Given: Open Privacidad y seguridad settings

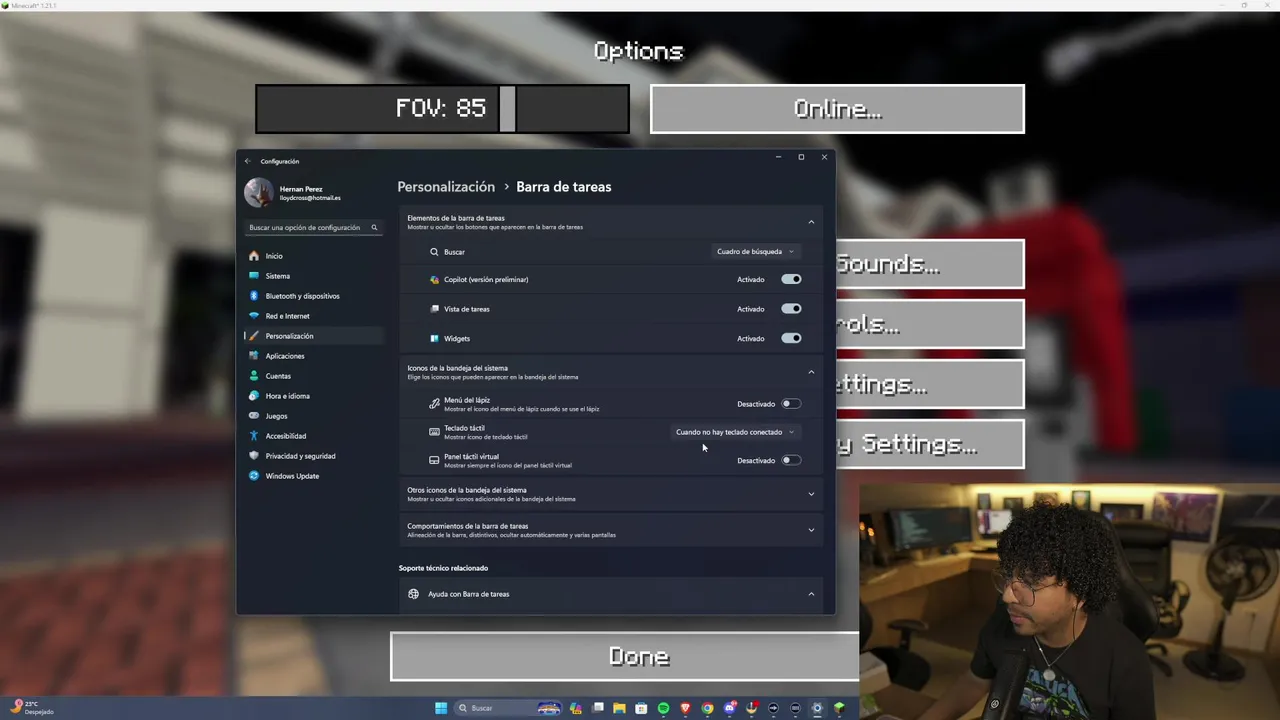Looking at the screenshot, I should coord(313,456).
